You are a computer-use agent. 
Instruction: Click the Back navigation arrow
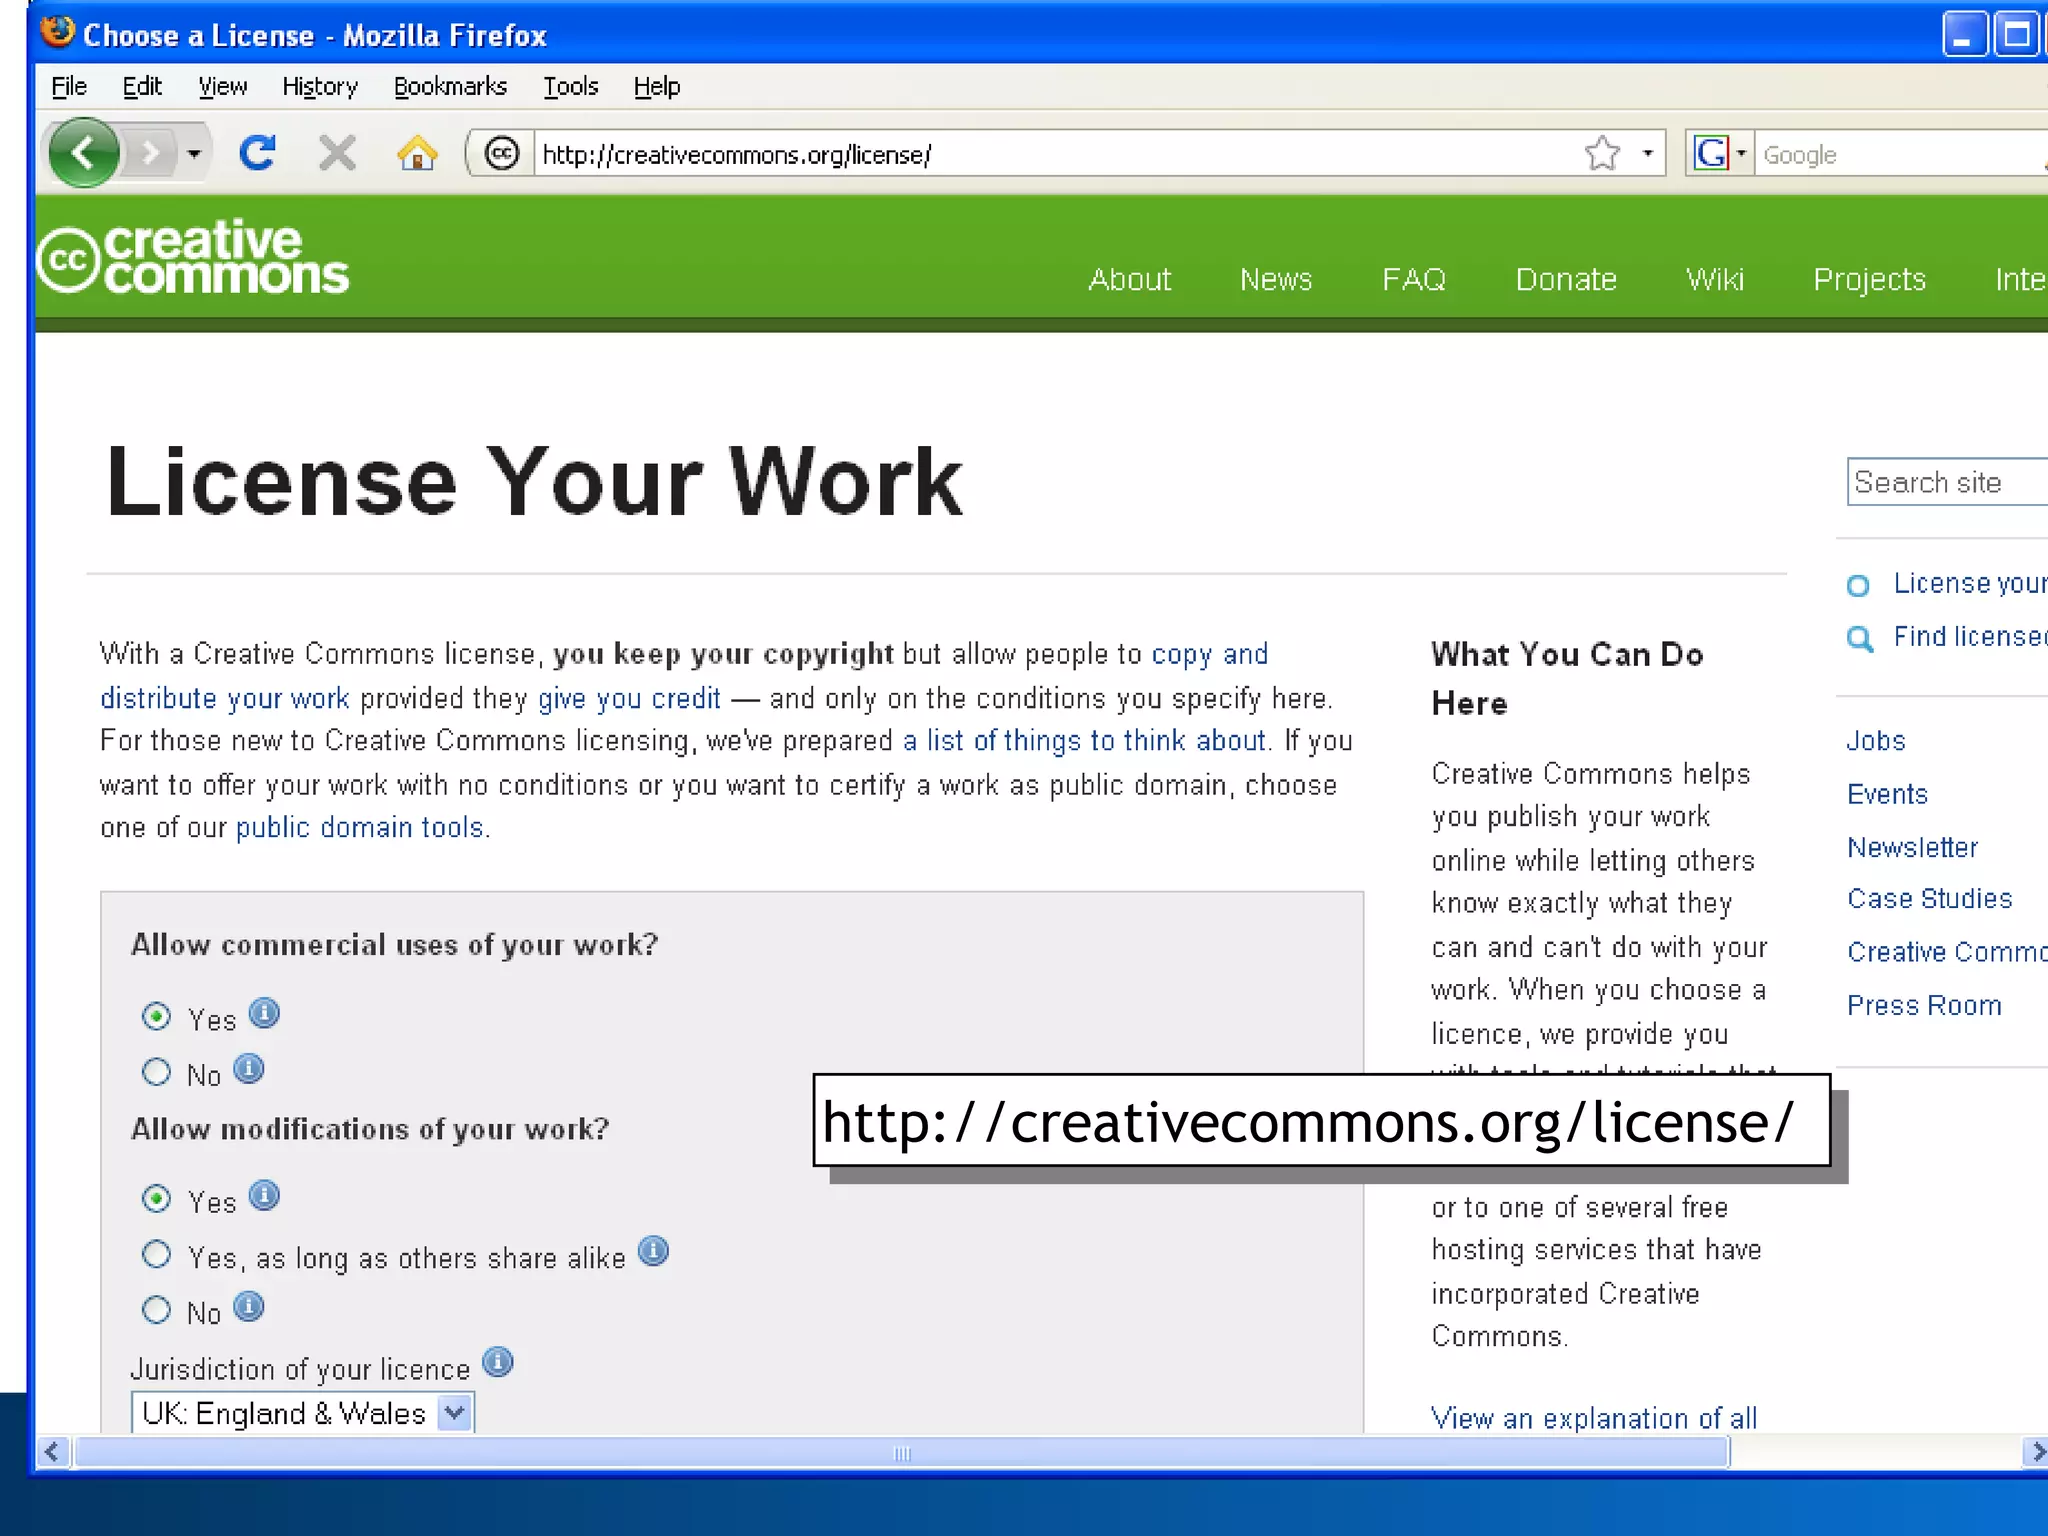[84, 153]
